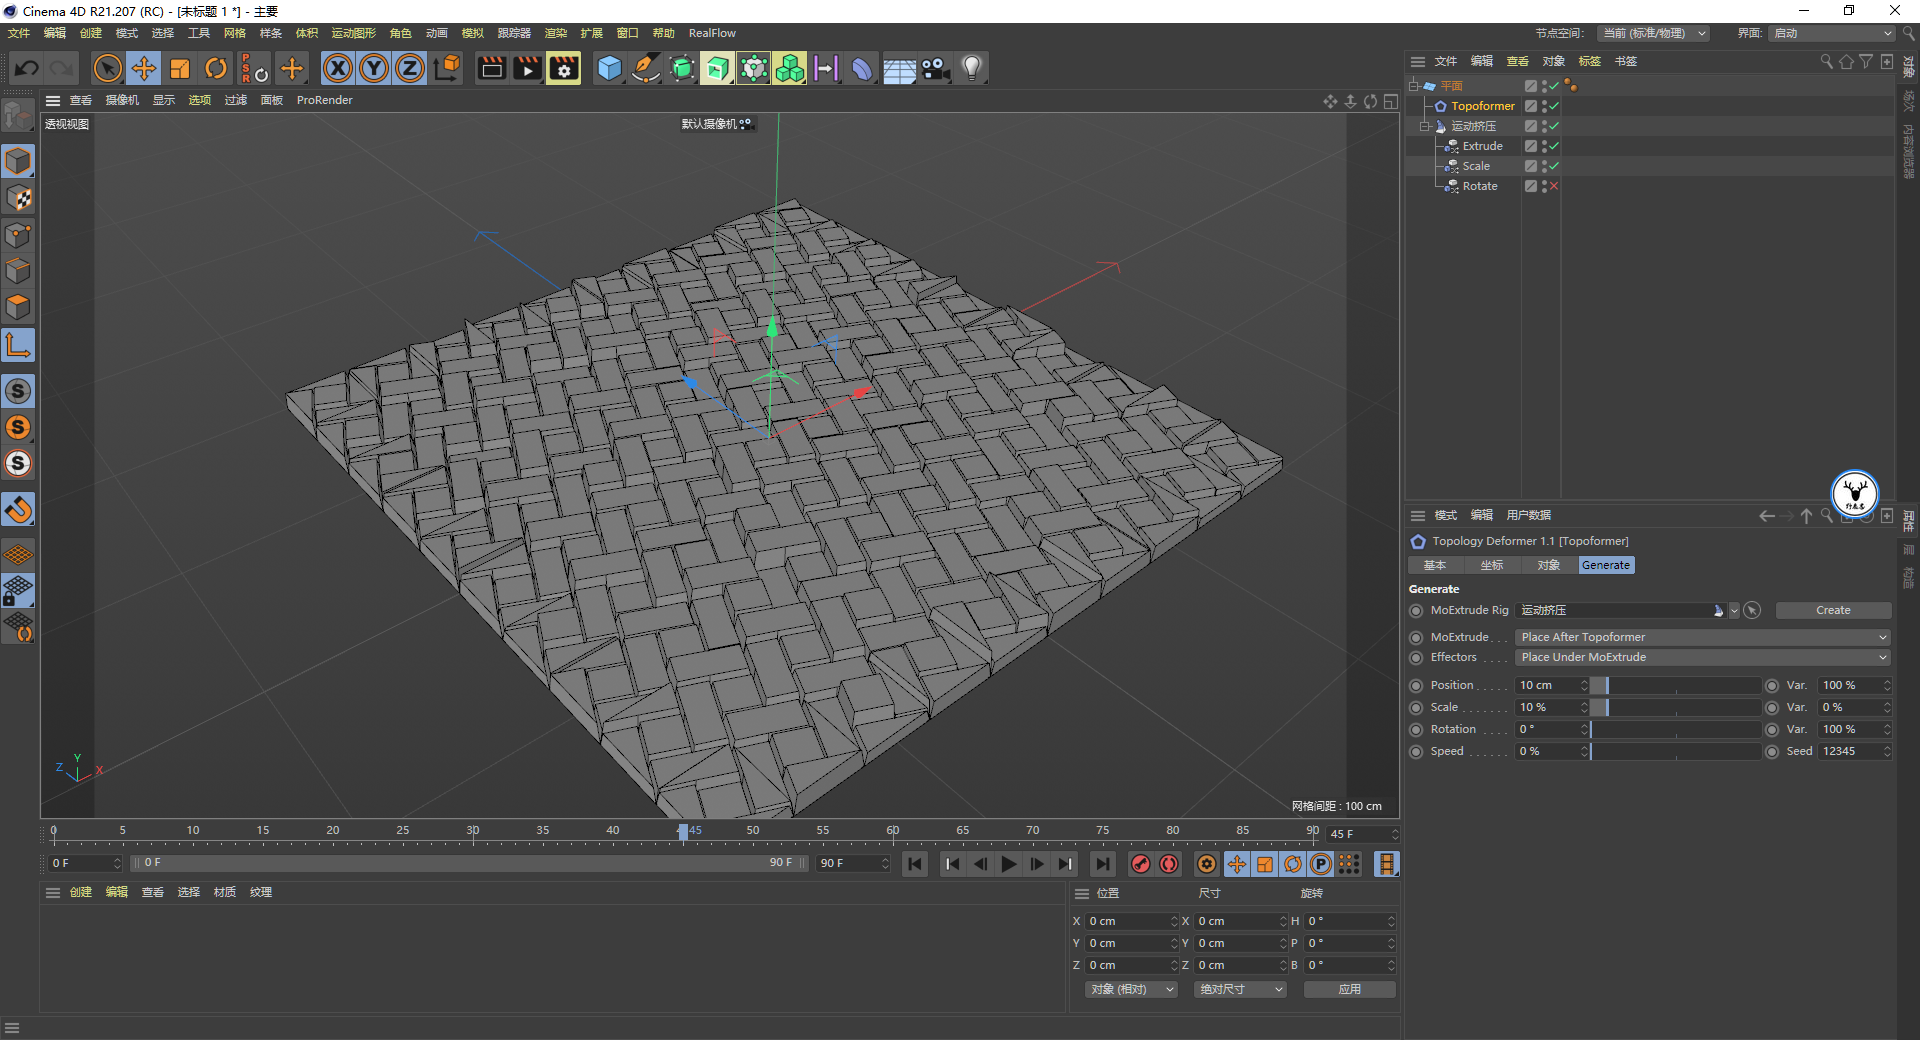Open viewport 摄像机 menu

coord(122,100)
